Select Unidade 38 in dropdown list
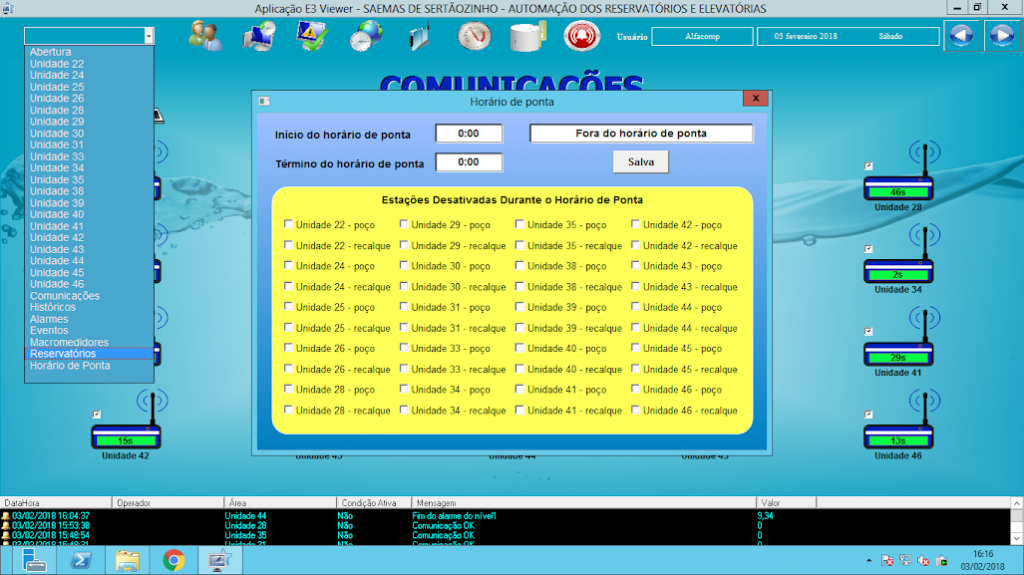The width and height of the screenshot is (1024, 575). (x=57, y=191)
